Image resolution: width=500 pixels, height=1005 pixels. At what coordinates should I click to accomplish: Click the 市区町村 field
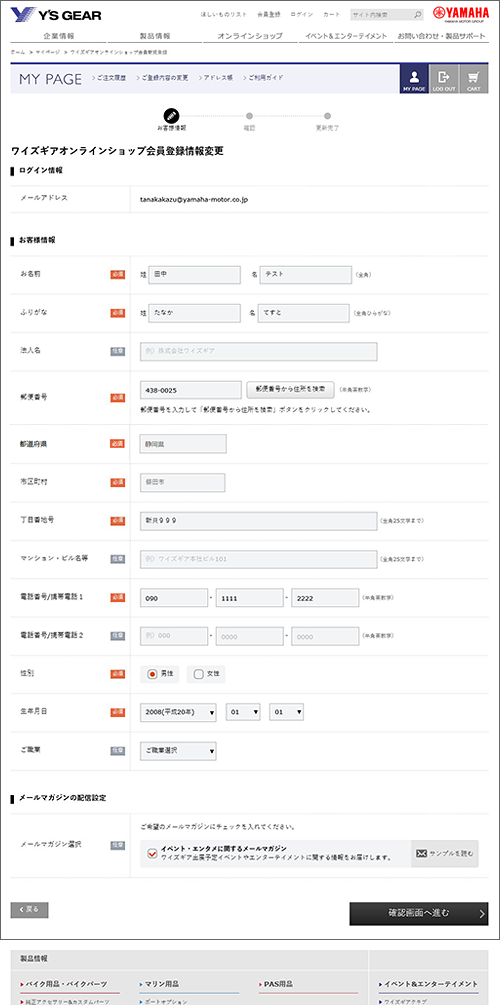pos(183,482)
